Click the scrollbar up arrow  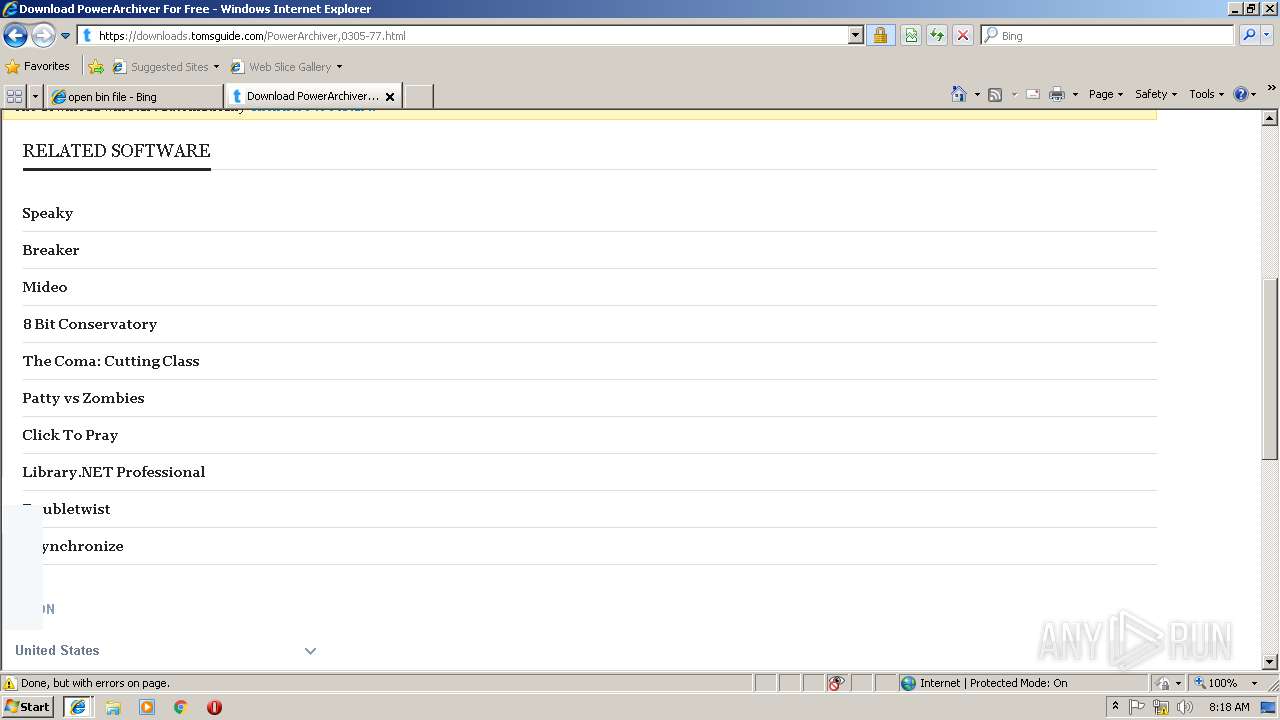click(x=1270, y=118)
